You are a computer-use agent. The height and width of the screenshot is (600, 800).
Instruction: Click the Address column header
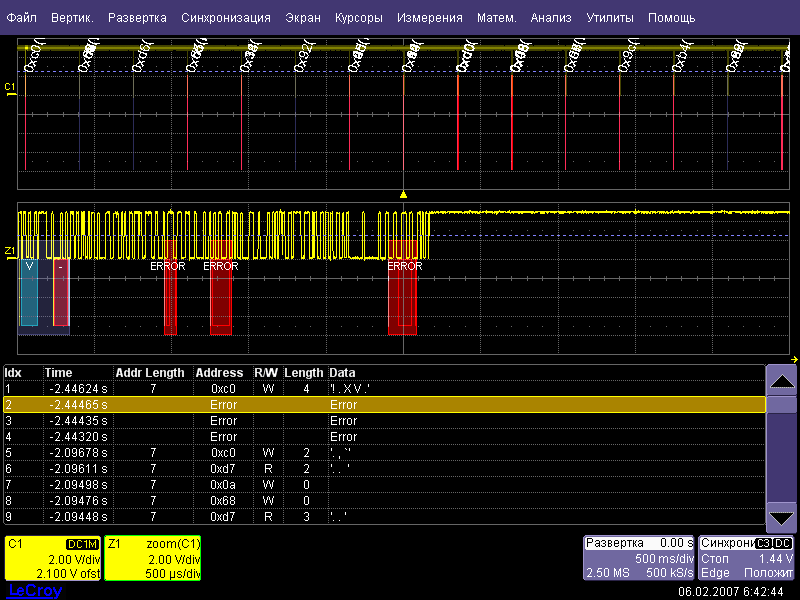click(219, 373)
